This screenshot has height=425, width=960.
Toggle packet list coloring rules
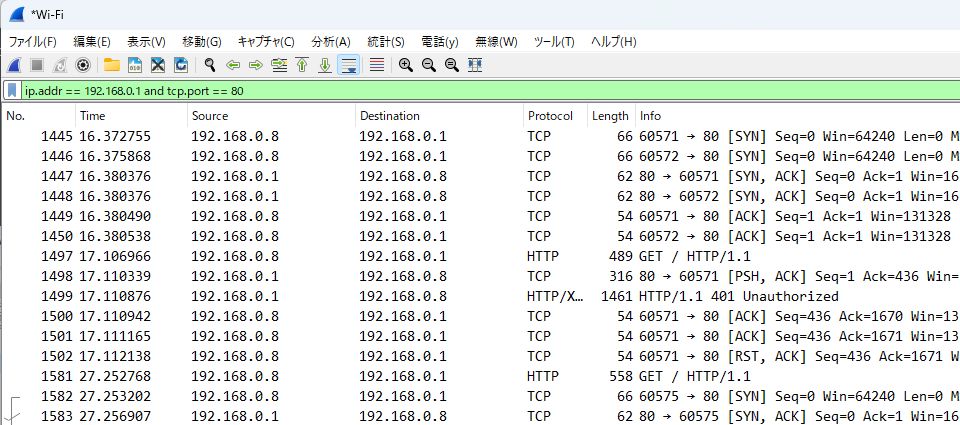377,65
